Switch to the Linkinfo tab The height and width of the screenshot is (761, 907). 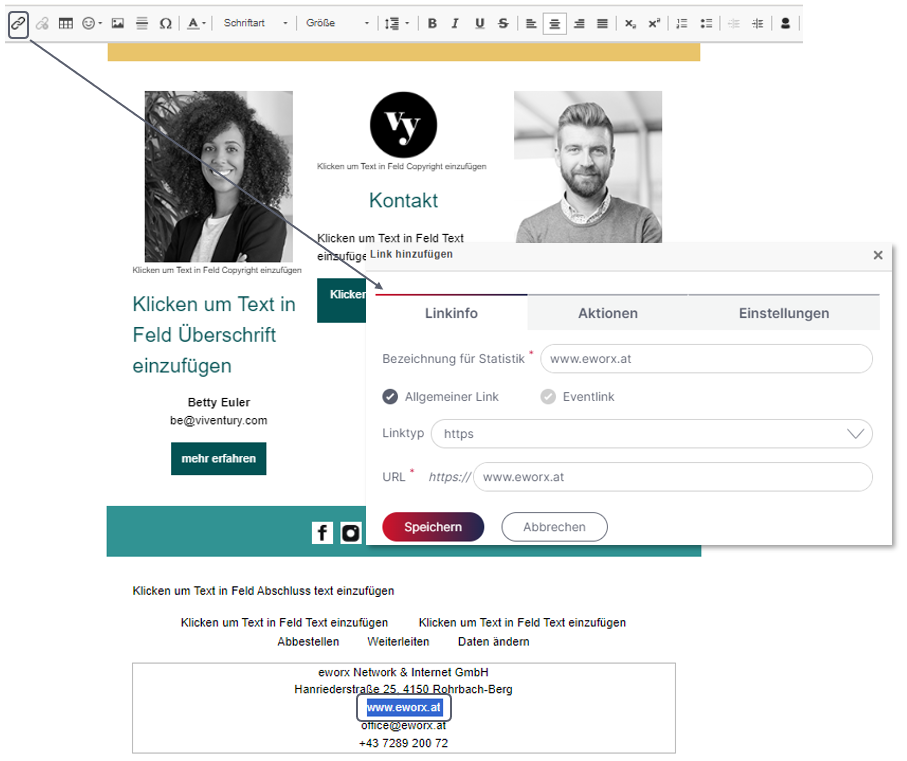click(451, 313)
